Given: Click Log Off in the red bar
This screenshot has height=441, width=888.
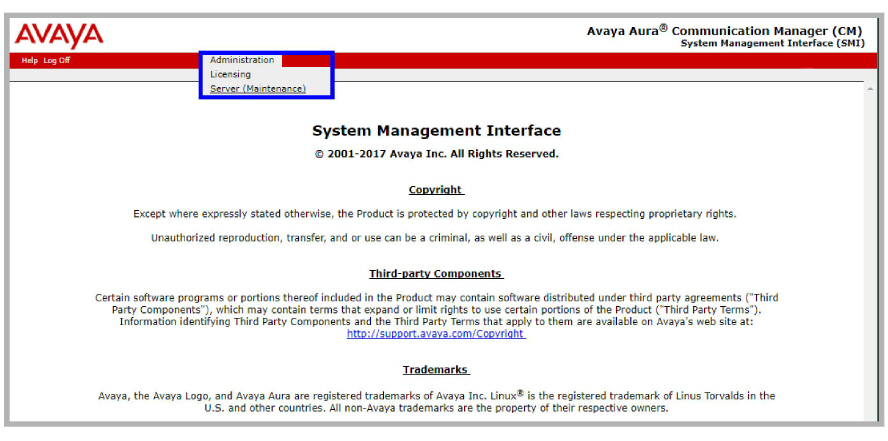Looking at the screenshot, I should tap(57, 61).
